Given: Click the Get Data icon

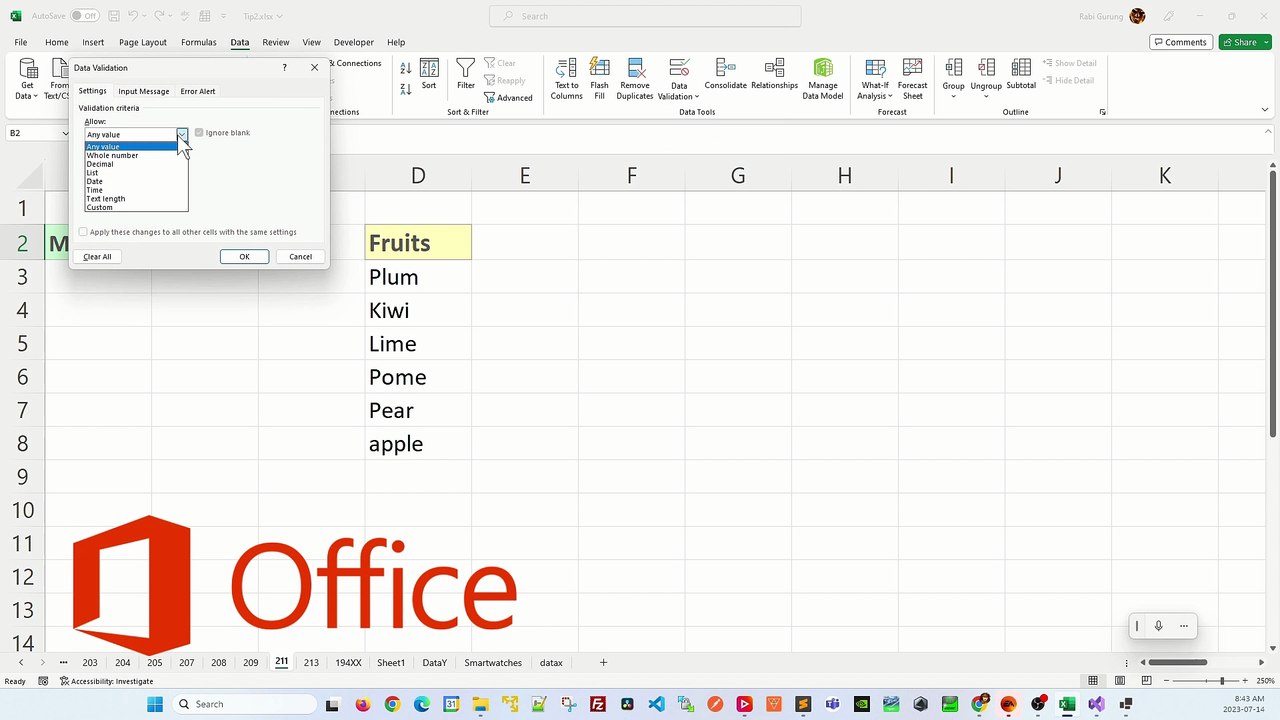Looking at the screenshot, I should tap(28, 69).
